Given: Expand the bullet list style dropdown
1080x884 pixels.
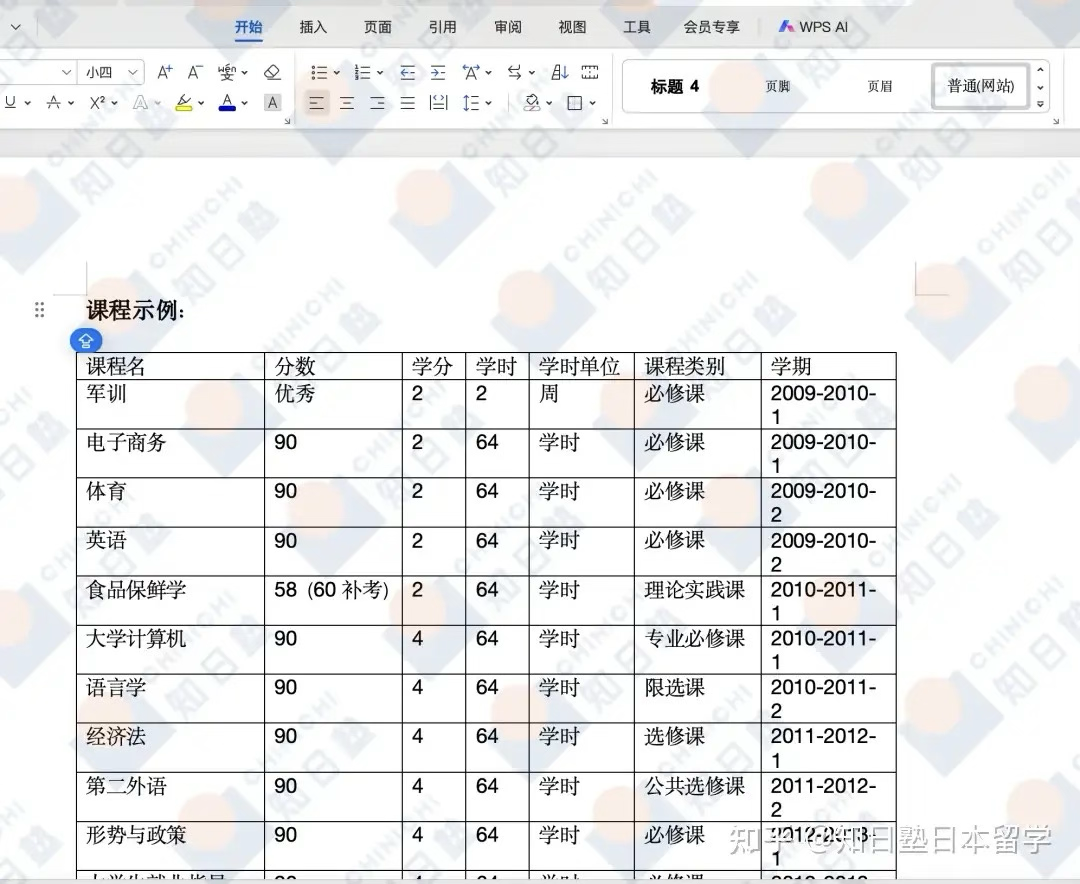Looking at the screenshot, I should click(x=336, y=72).
